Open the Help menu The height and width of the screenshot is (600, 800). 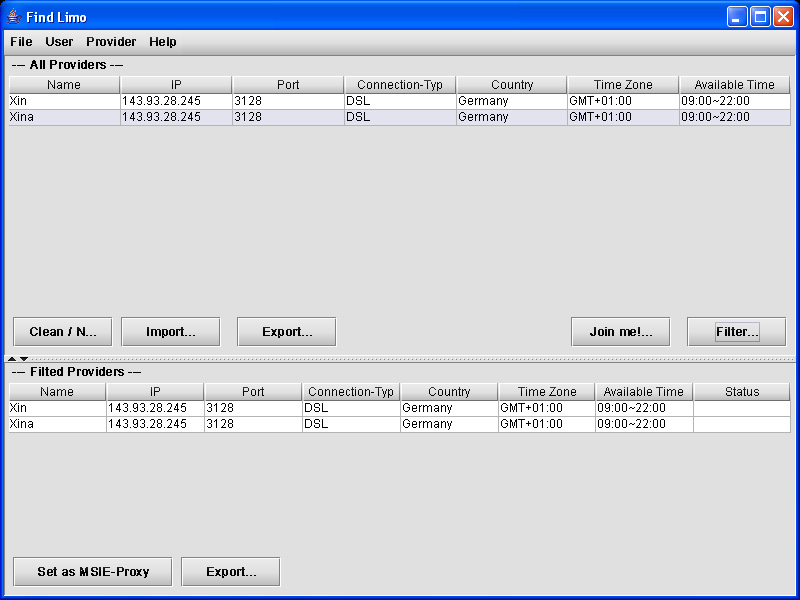pyautogui.click(x=163, y=42)
